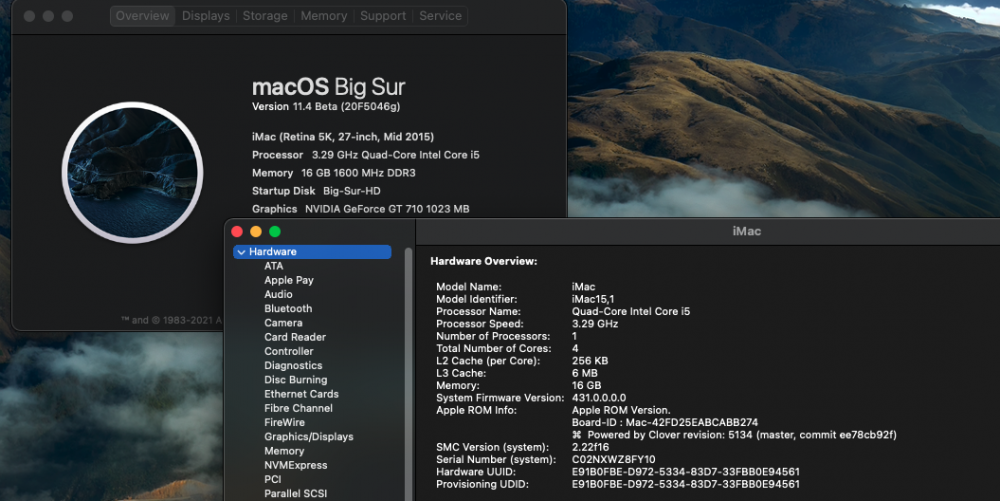
Task: Click the 3.29 GHz processor speed value
Action: coord(595,324)
